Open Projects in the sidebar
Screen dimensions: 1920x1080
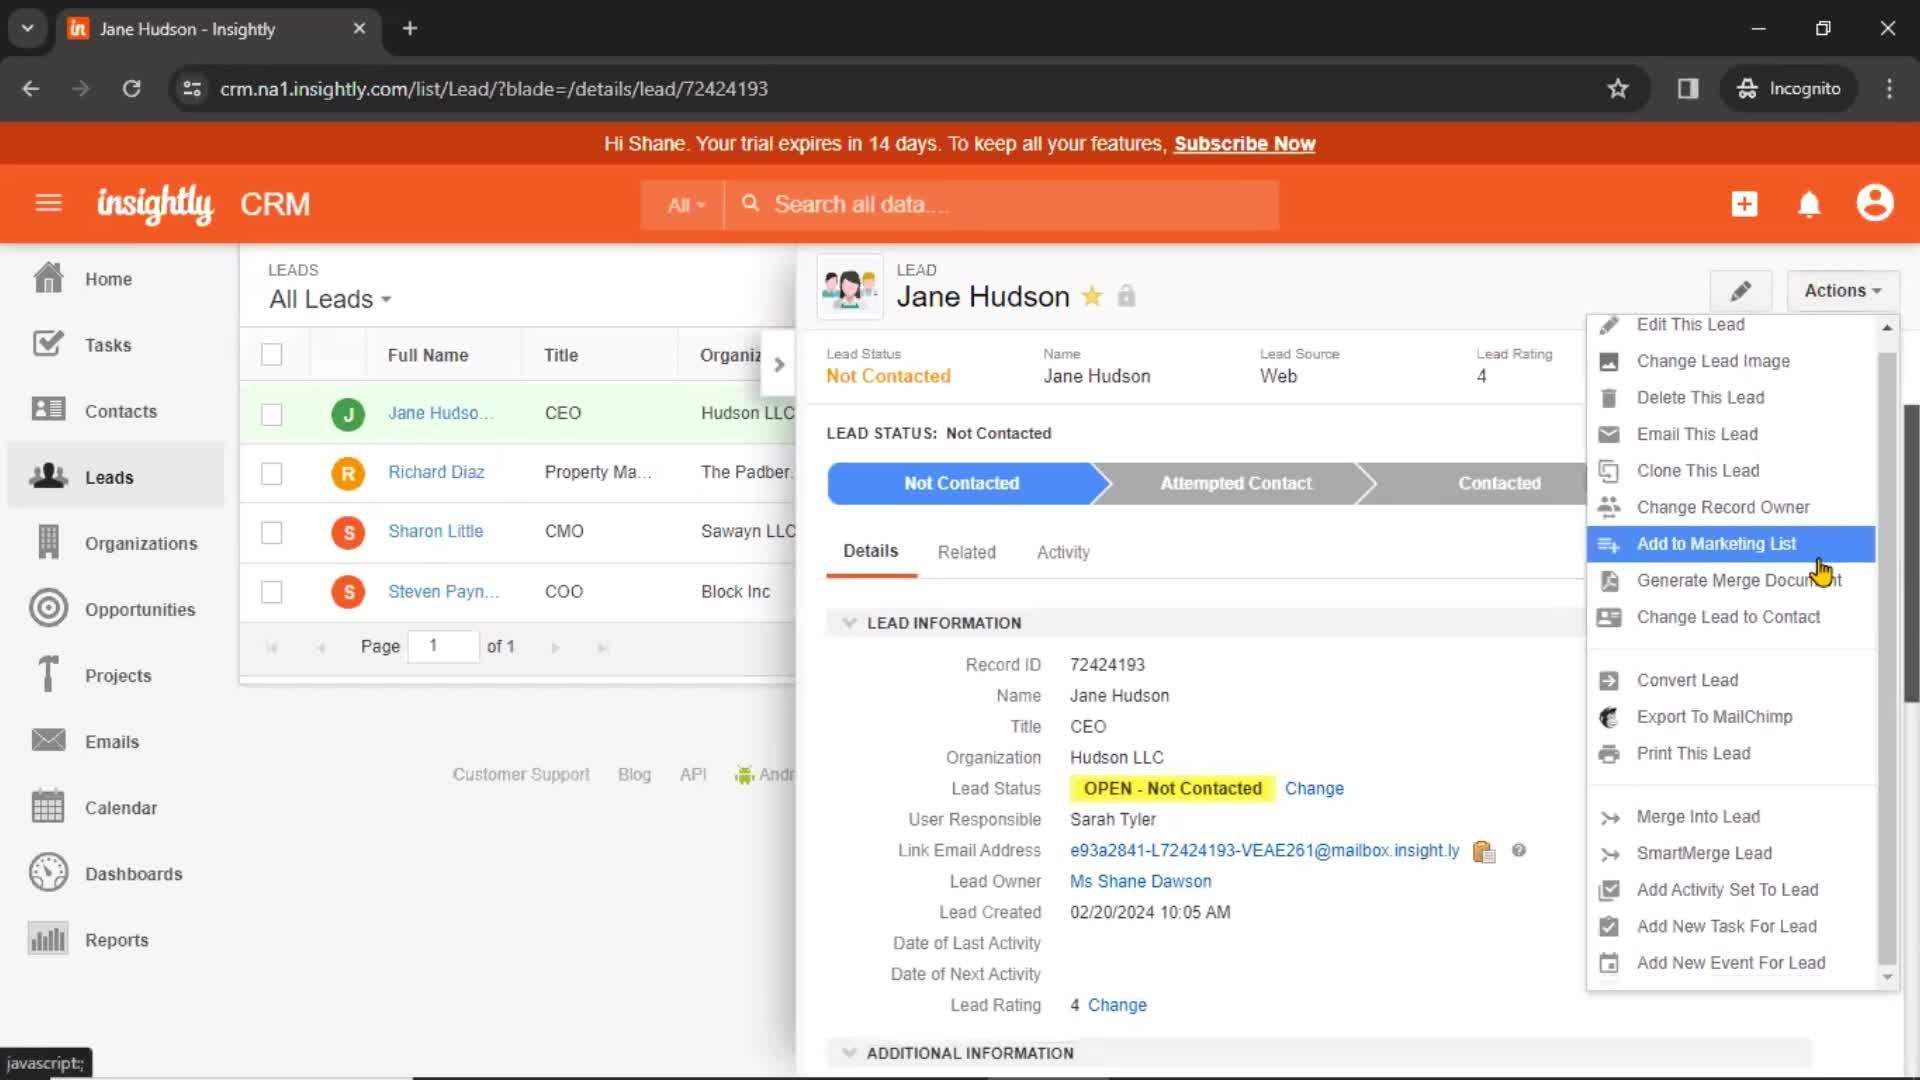pos(115,675)
